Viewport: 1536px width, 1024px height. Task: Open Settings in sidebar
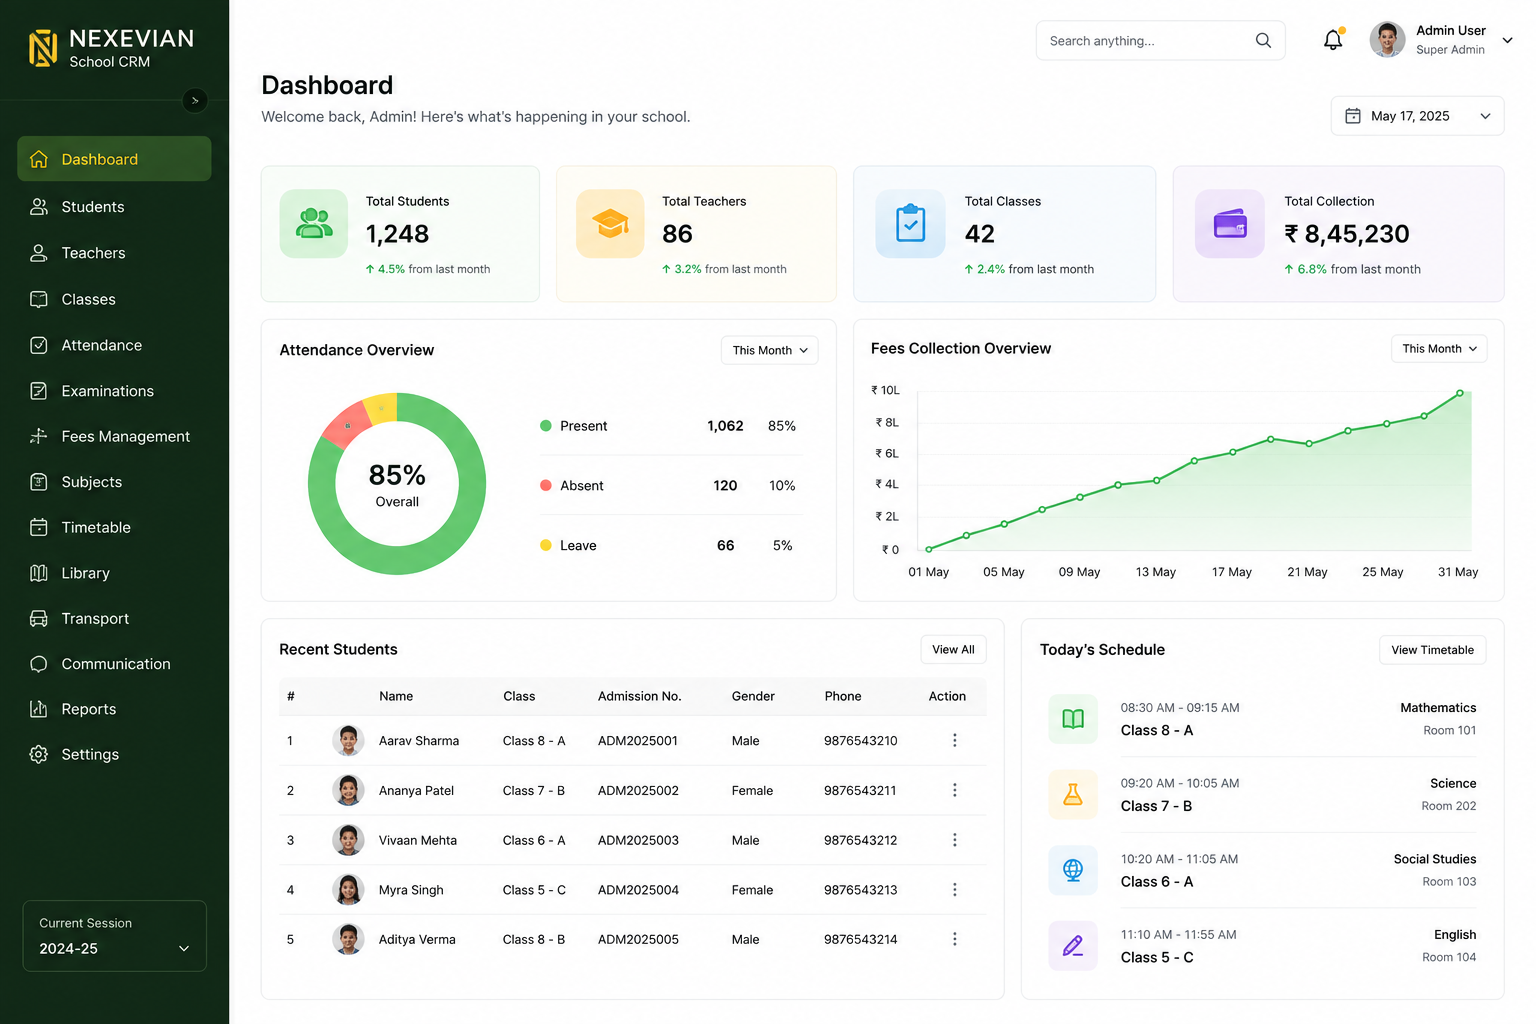point(114,754)
